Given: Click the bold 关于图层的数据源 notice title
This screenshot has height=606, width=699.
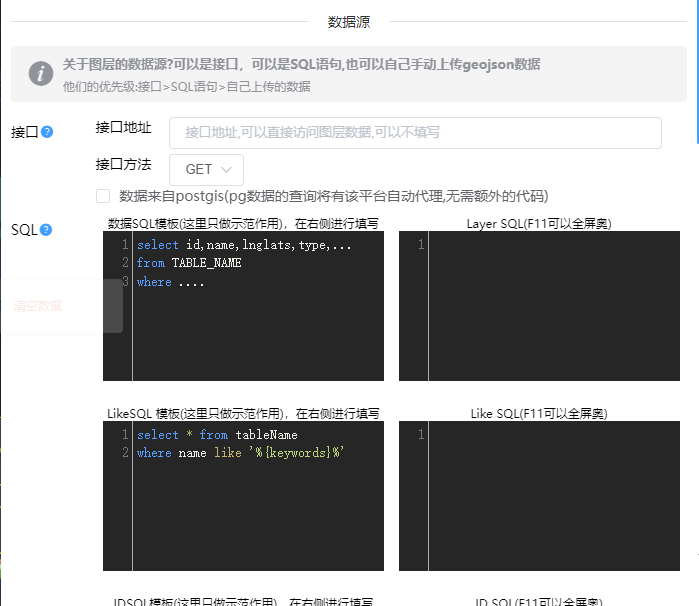Looking at the screenshot, I should 301,64.
